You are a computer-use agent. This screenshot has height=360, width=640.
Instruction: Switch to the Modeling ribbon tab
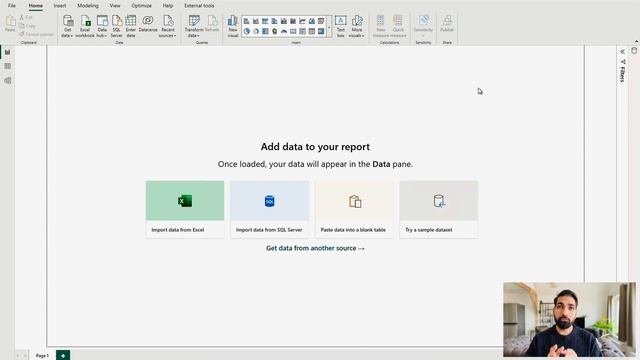88,6
